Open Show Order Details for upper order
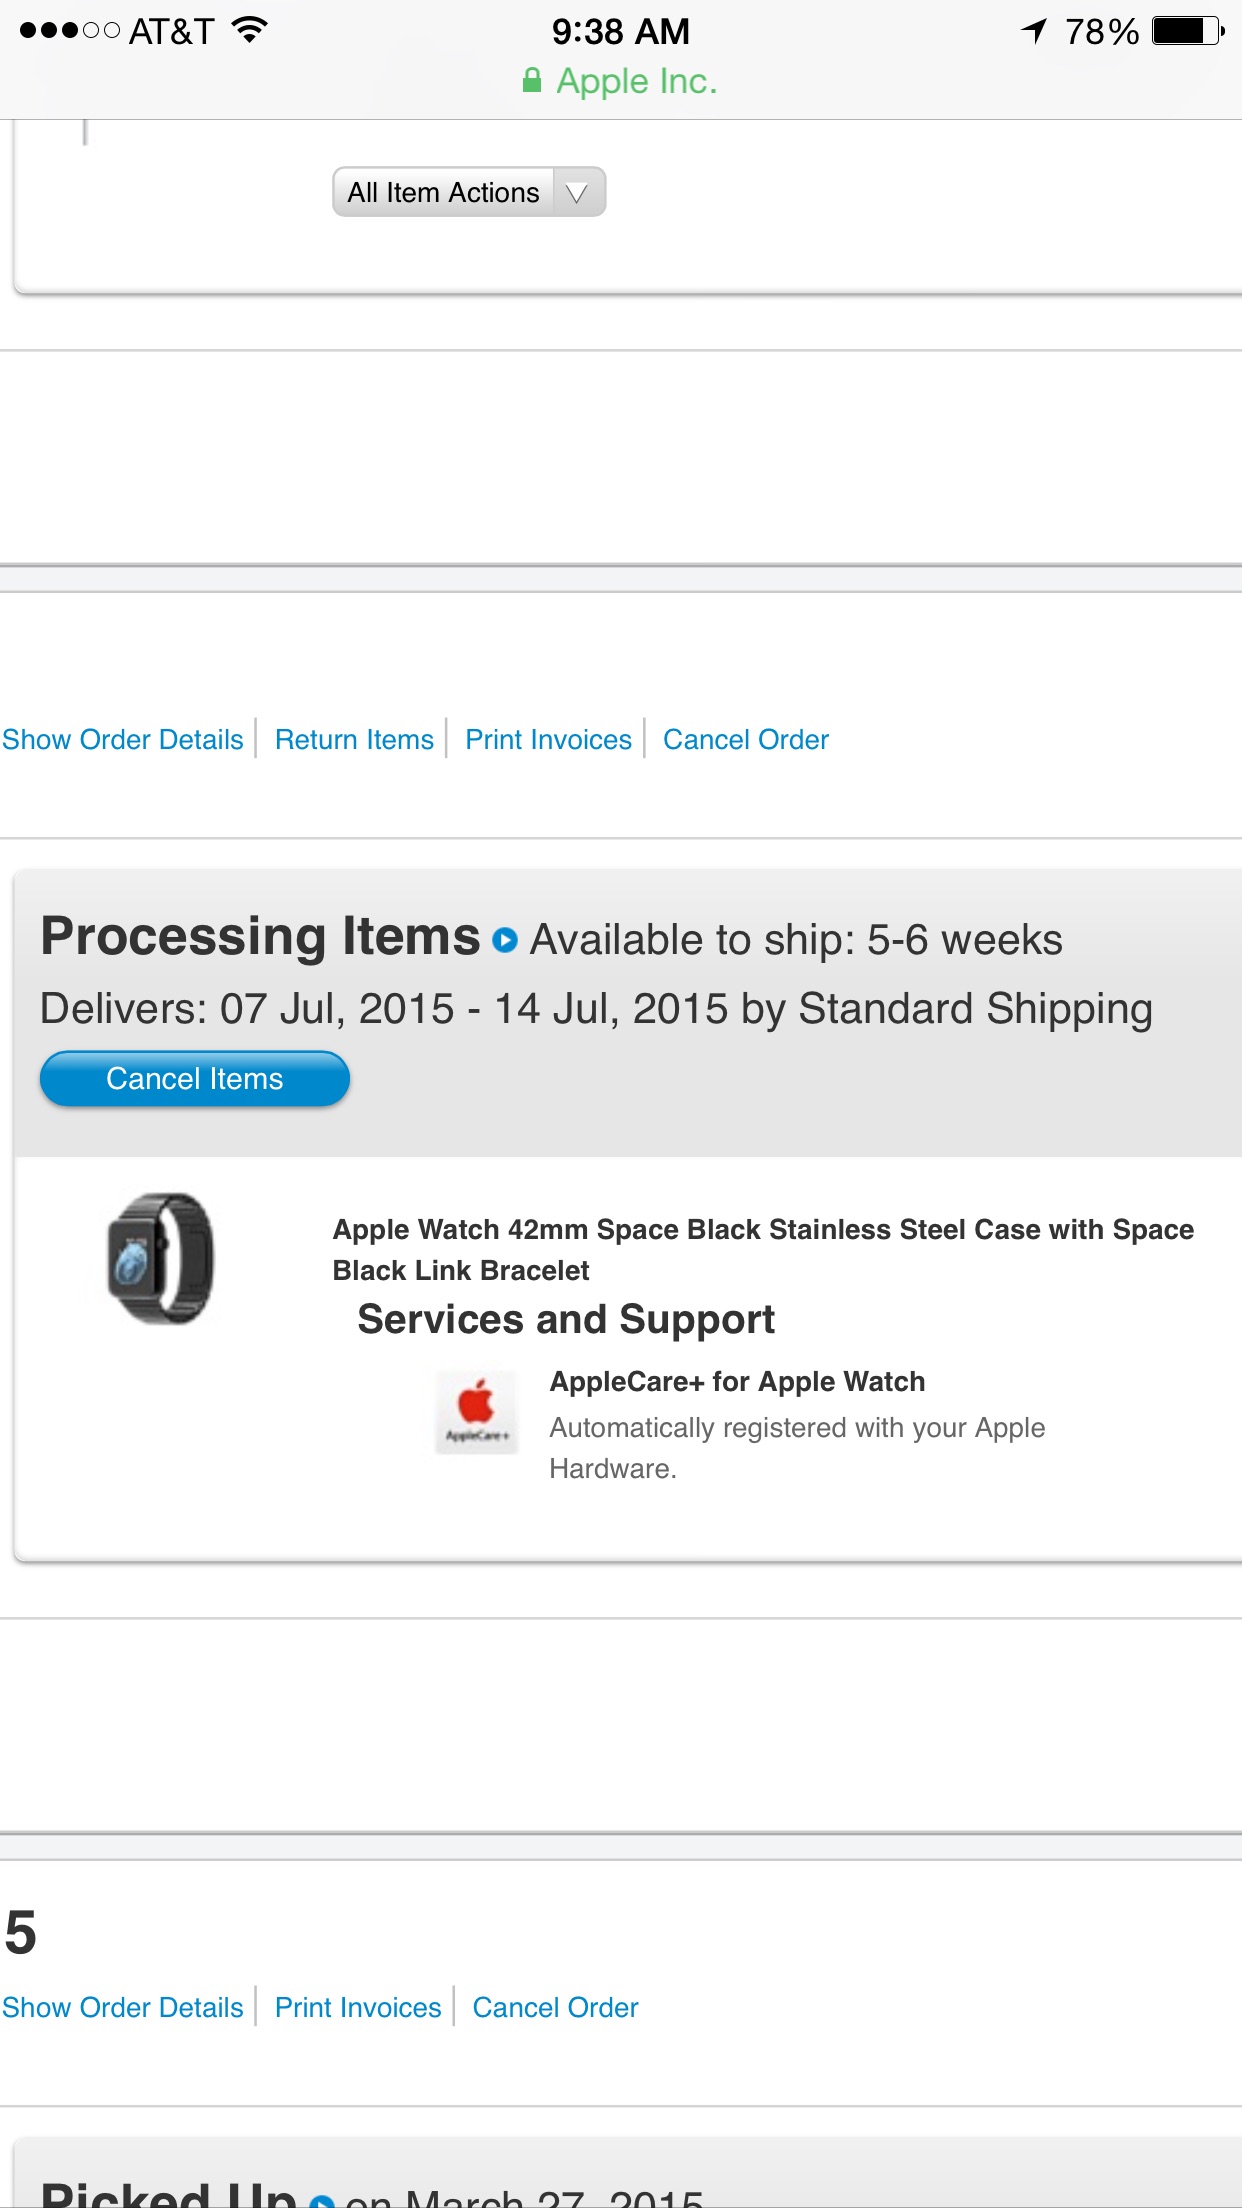 123,739
